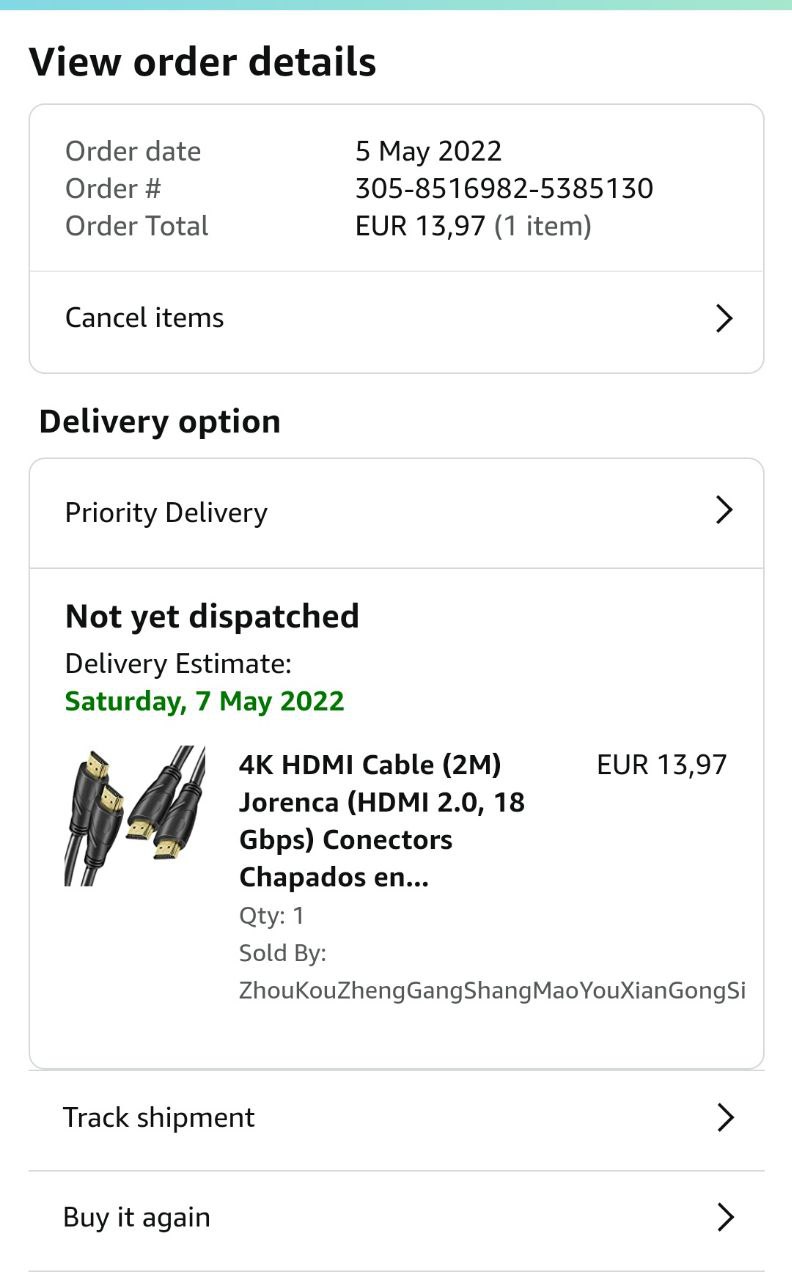Viewport: 792px width, 1280px height.
Task: Select the Cancel items label
Action: pos(145,318)
